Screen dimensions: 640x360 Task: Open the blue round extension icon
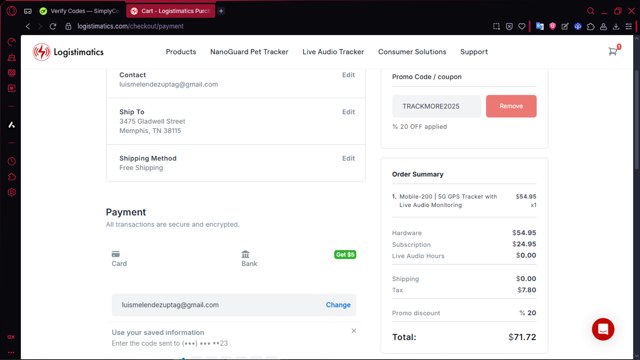578,27
